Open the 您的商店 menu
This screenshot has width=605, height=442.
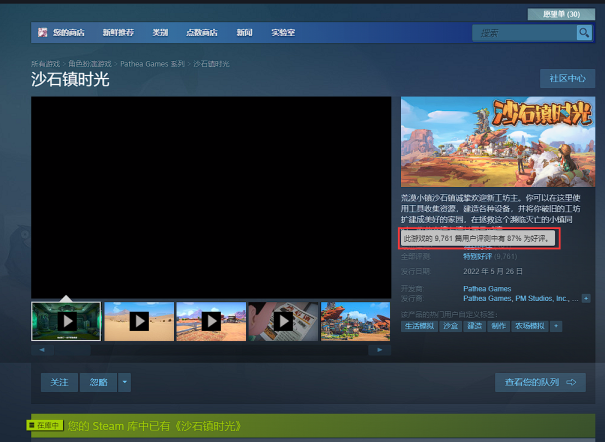68,33
